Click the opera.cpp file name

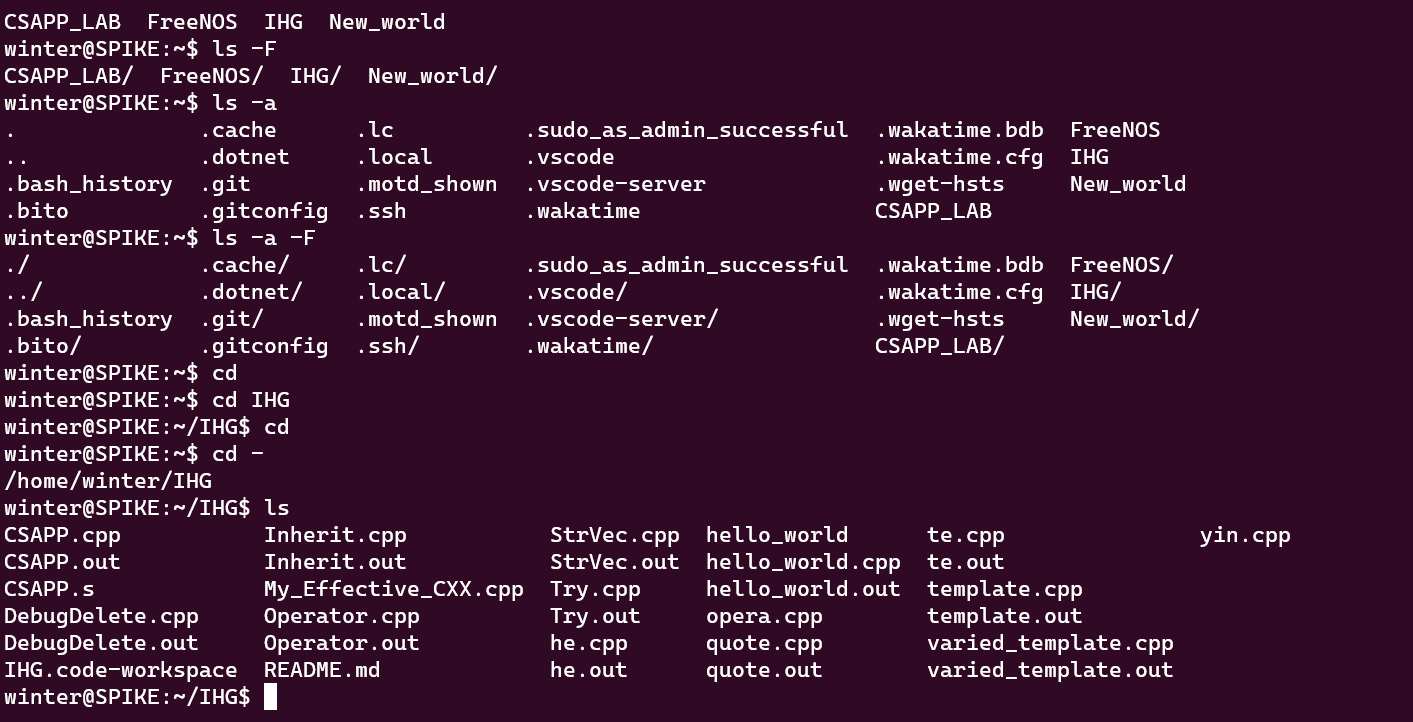[x=764, y=616]
